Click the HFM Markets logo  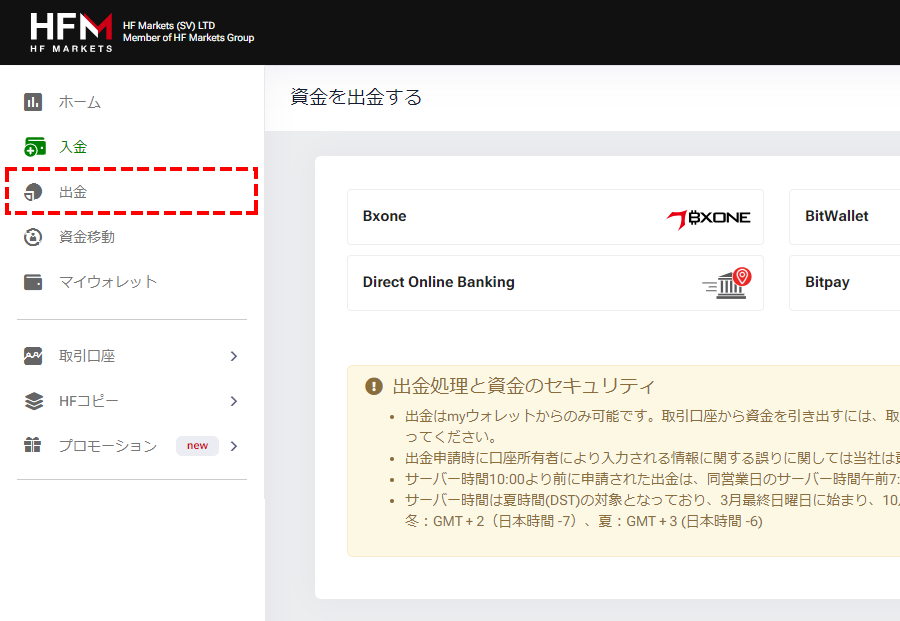pyautogui.click(x=71, y=33)
